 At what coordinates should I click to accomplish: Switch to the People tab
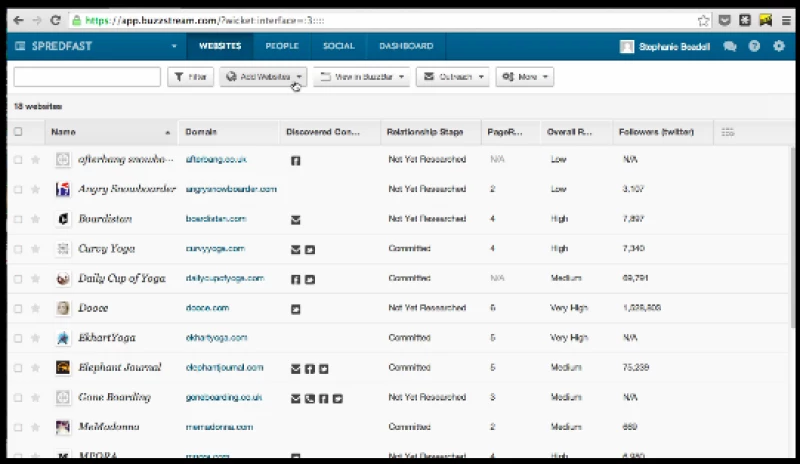click(x=281, y=46)
